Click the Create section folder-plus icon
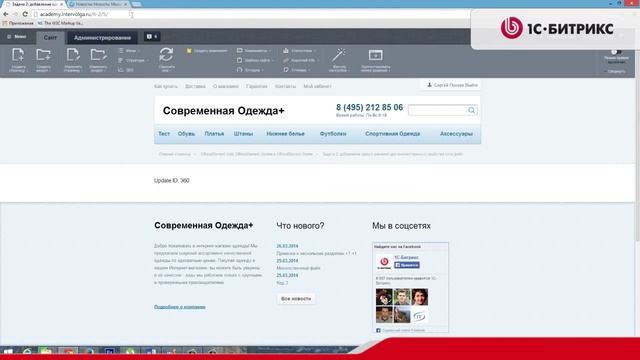This screenshot has width=640, height=360. tap(43, 56)
